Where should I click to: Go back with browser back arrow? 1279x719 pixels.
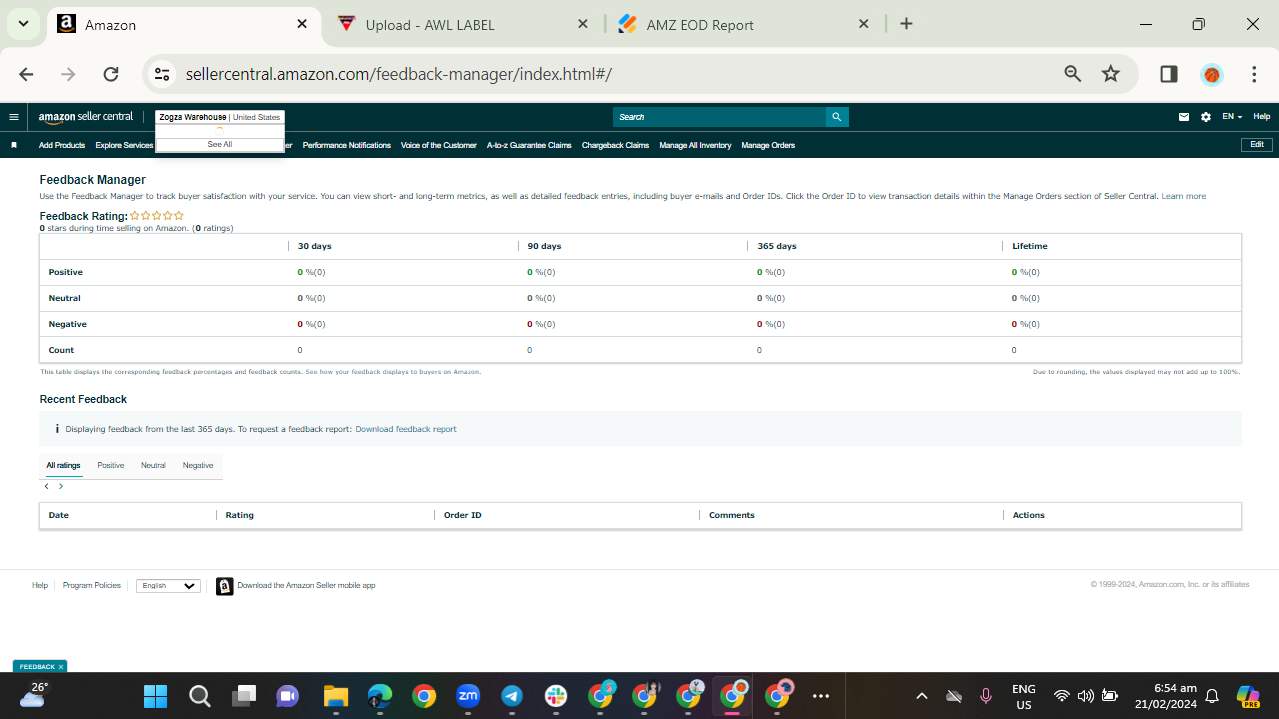pos(26,74)
